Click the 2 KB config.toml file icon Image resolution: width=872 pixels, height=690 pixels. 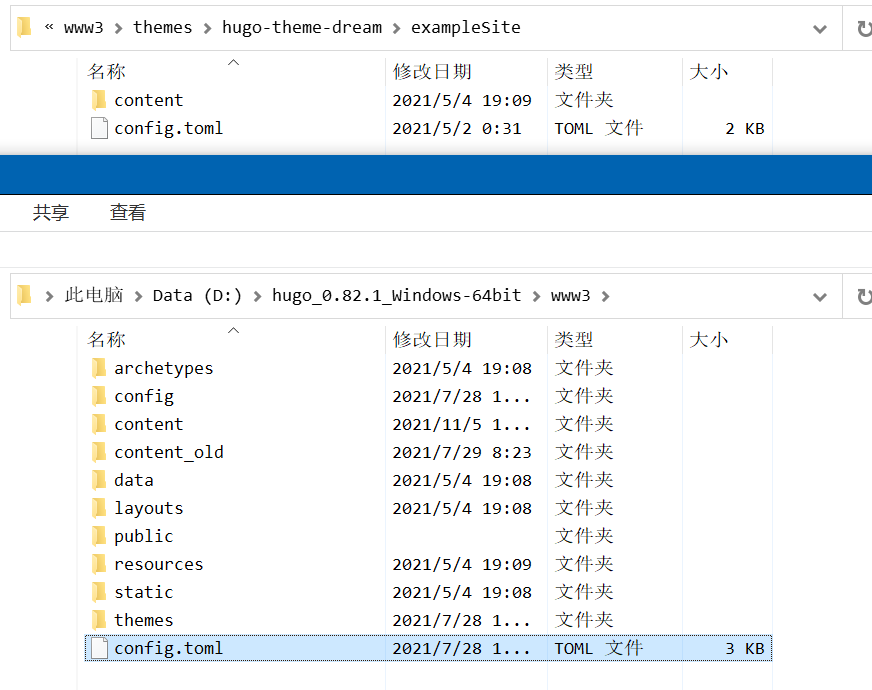coord(98,128)
